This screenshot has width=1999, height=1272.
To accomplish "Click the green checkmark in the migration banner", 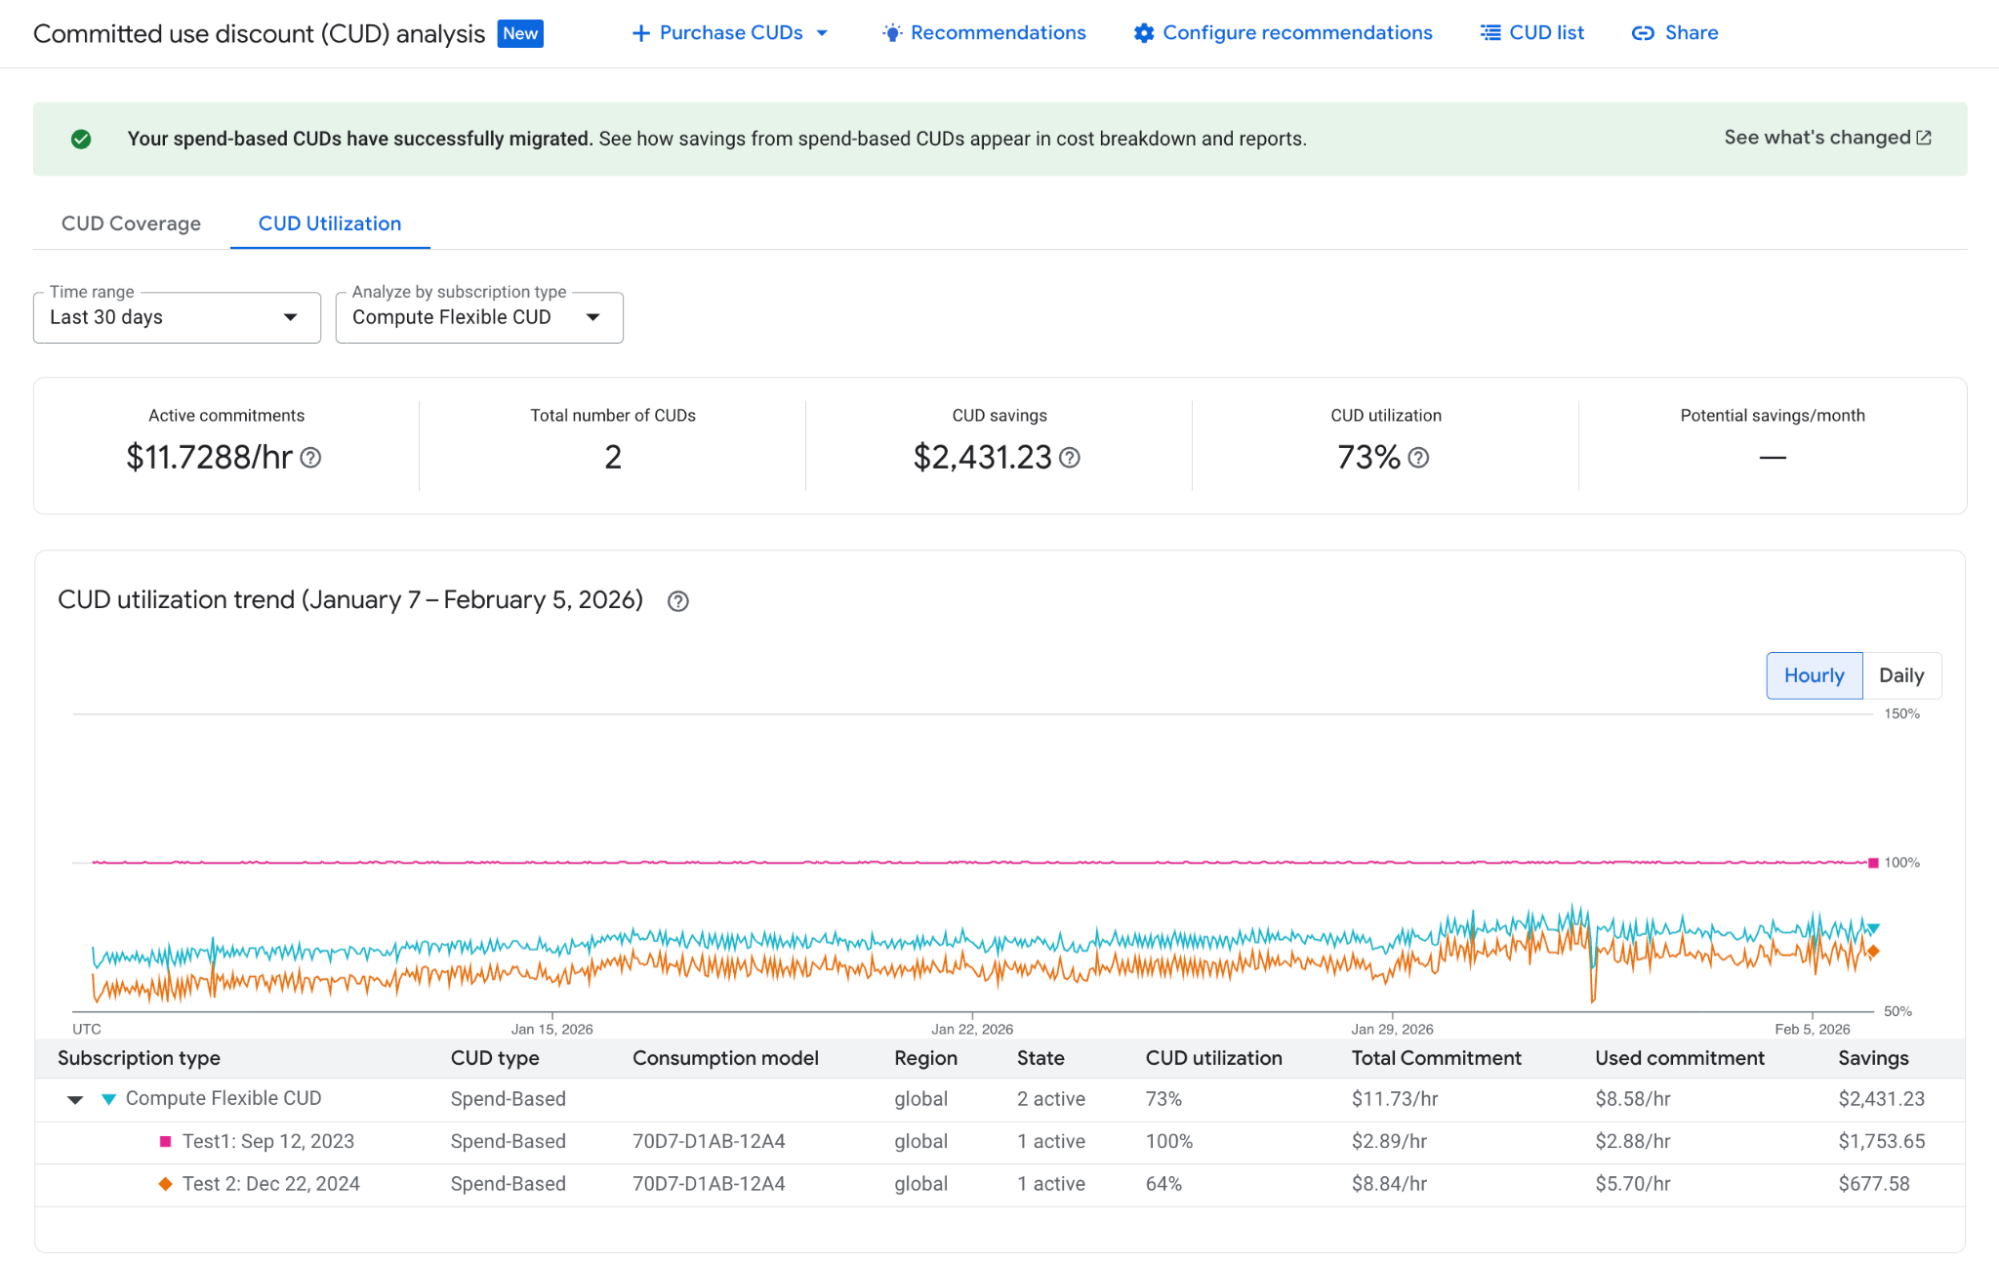I will click(82, 139).
